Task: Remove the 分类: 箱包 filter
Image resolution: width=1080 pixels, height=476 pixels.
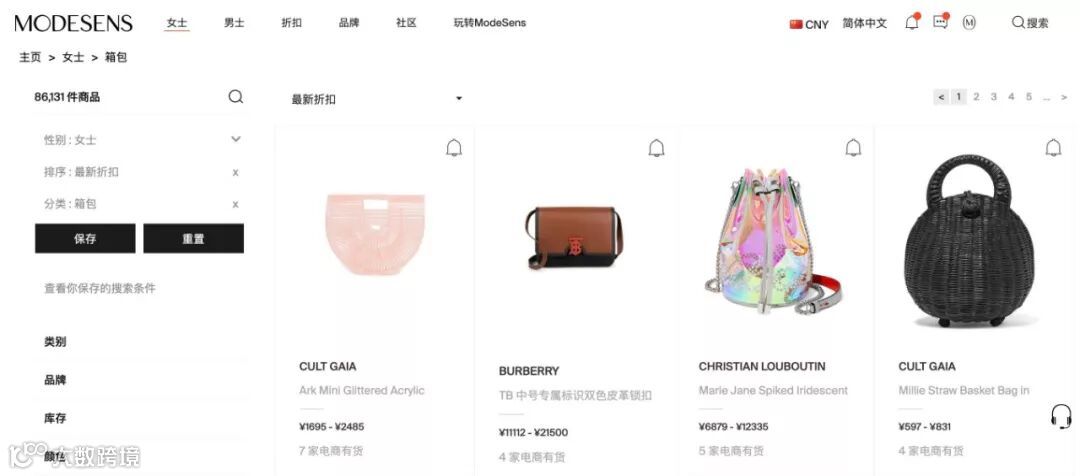Action: tap(236, 205)
